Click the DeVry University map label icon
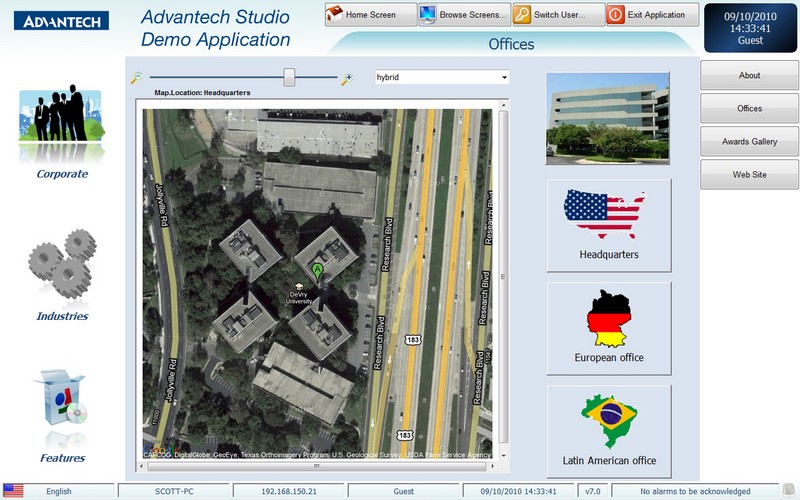 299,287
